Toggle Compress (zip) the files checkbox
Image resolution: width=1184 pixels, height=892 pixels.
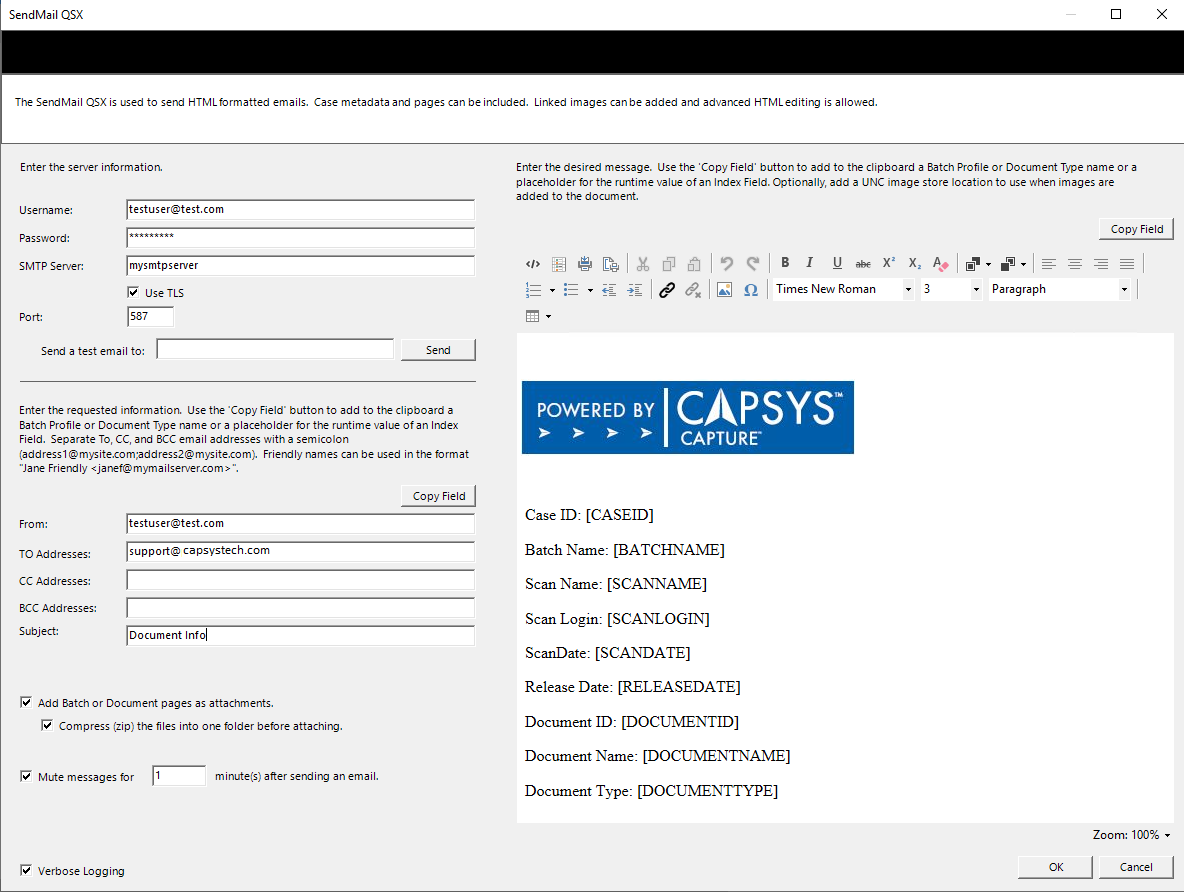pos(47,725)
